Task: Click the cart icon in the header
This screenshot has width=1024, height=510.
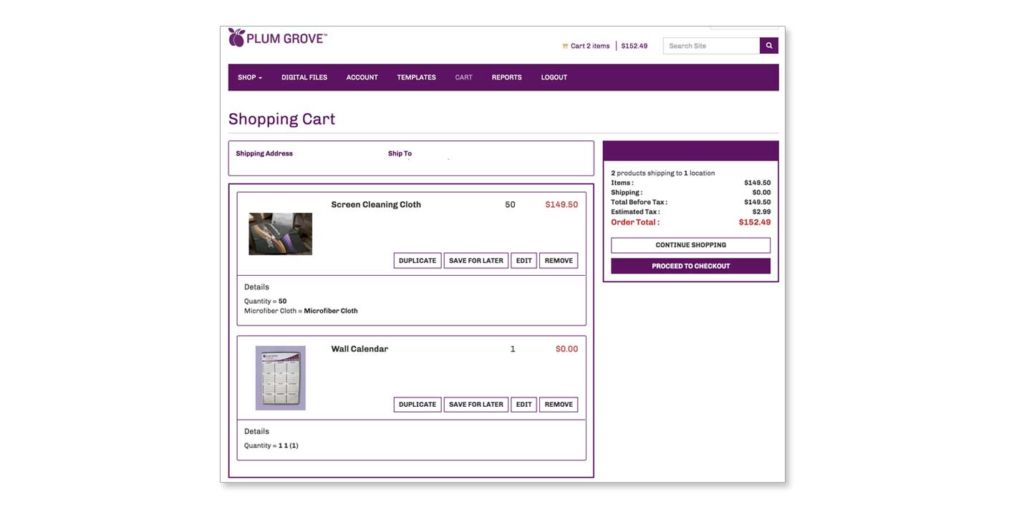Action: click(565, 46)
